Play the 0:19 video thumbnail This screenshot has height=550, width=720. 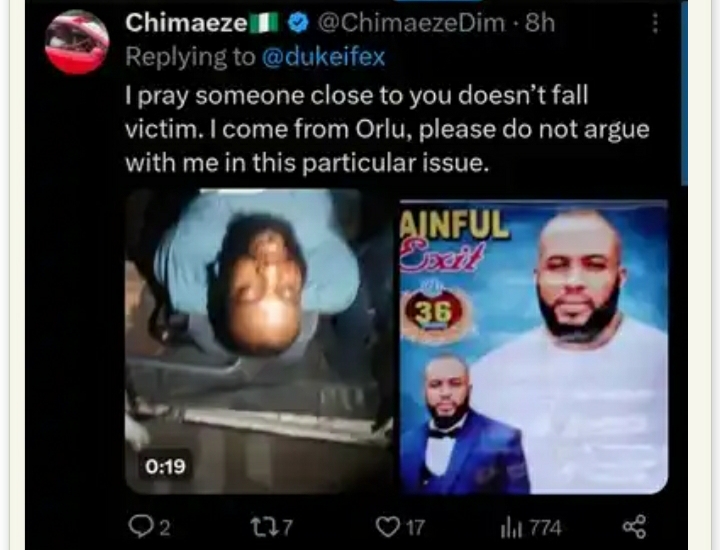pyautogui.click(x=259, y=342)
